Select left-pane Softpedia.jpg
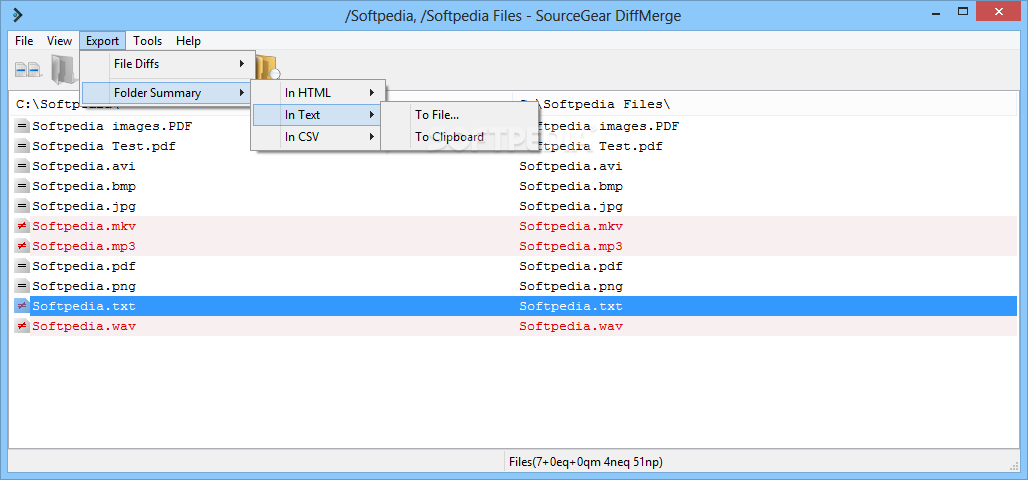1028x480 pixels. coord(84,207)
